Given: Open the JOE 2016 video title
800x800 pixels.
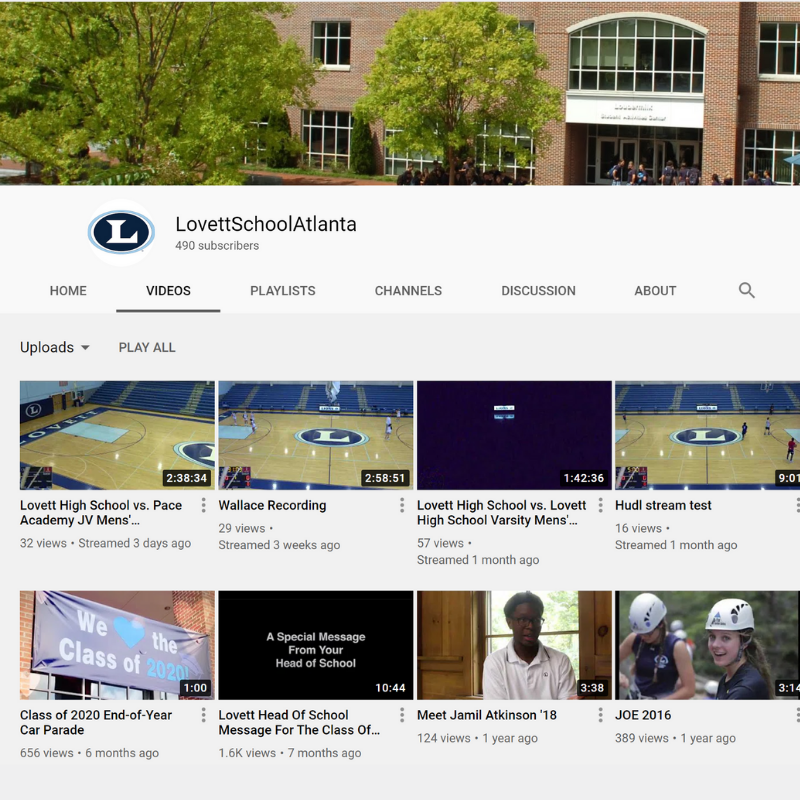Looking at the screenshot, I should pos(643,715).
